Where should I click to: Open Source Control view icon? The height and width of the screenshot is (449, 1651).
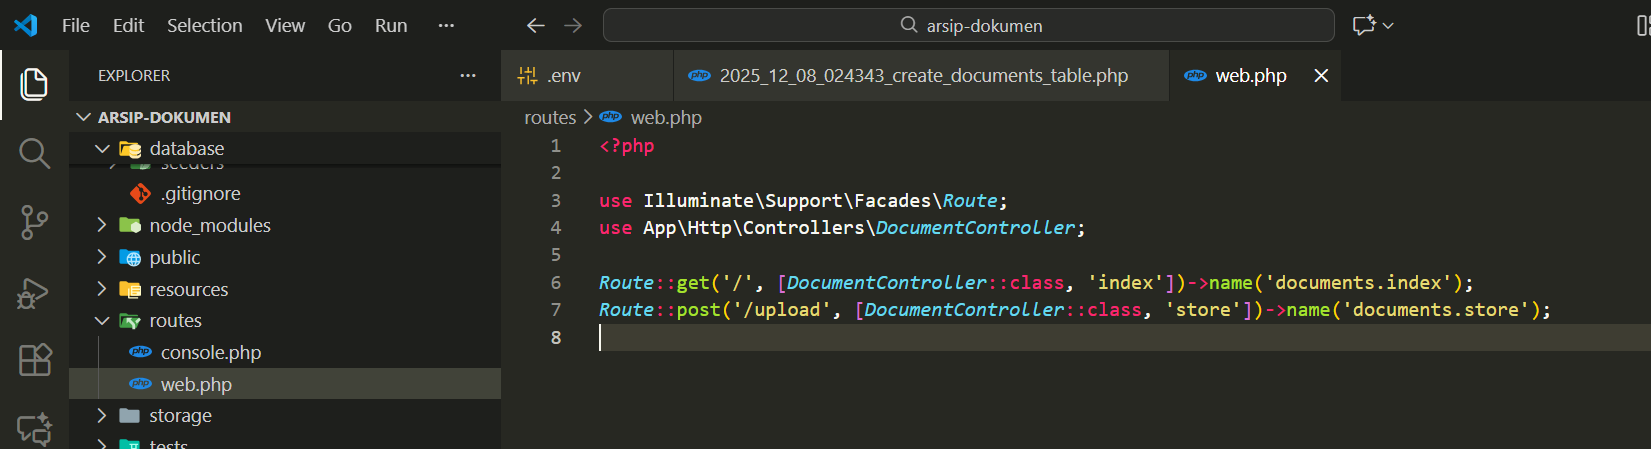pos(34,222)
